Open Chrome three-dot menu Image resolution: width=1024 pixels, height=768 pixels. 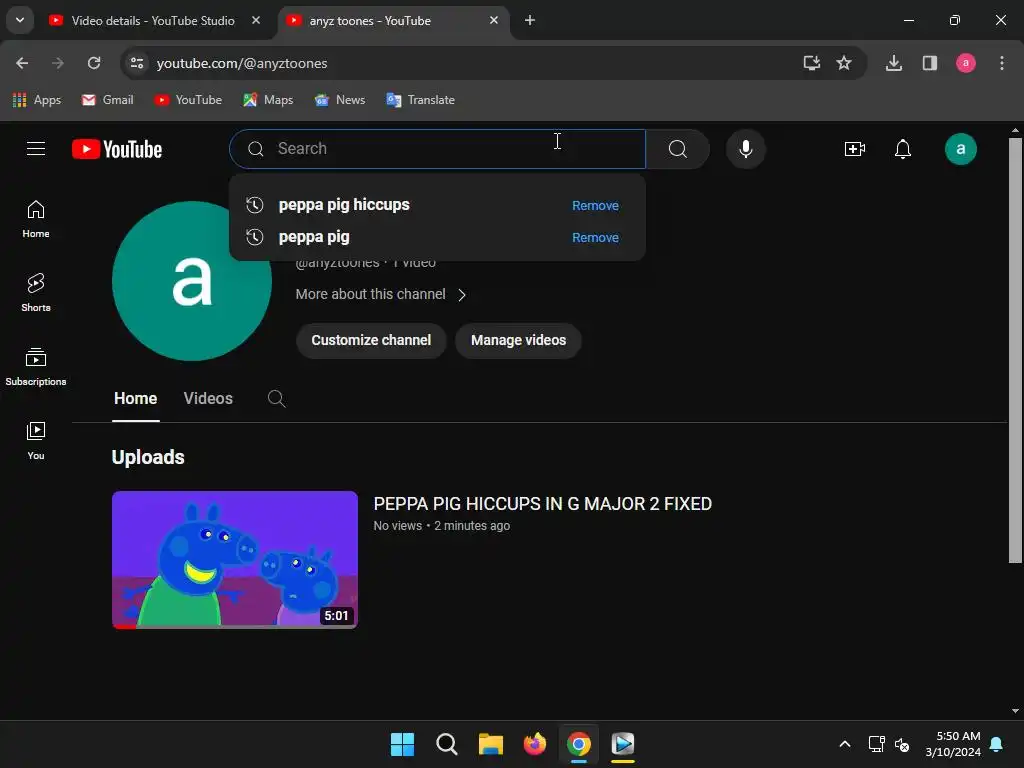pyautogui.click(x=1001, y=63)
